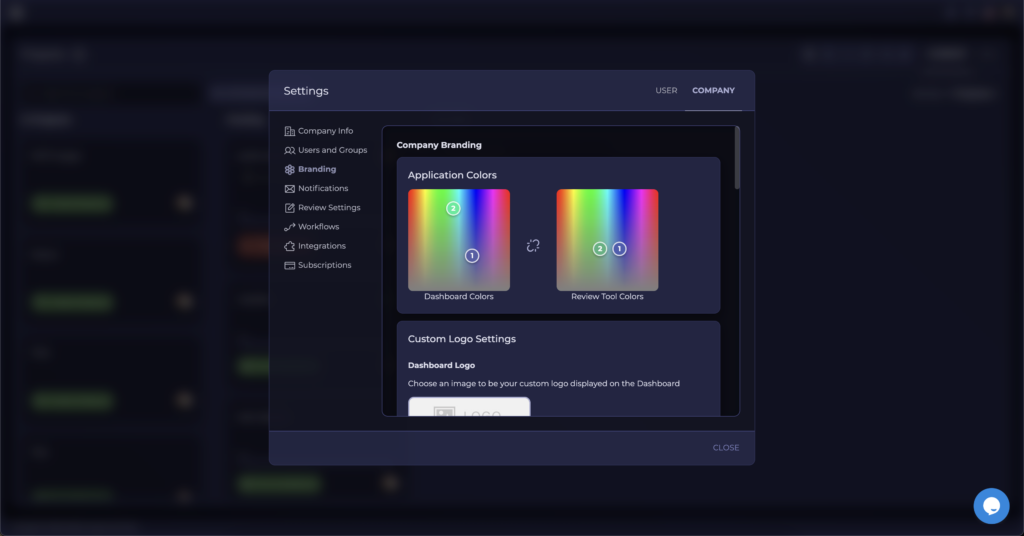Close the Settings dialog with CLOSE

(x=726, y=448)
